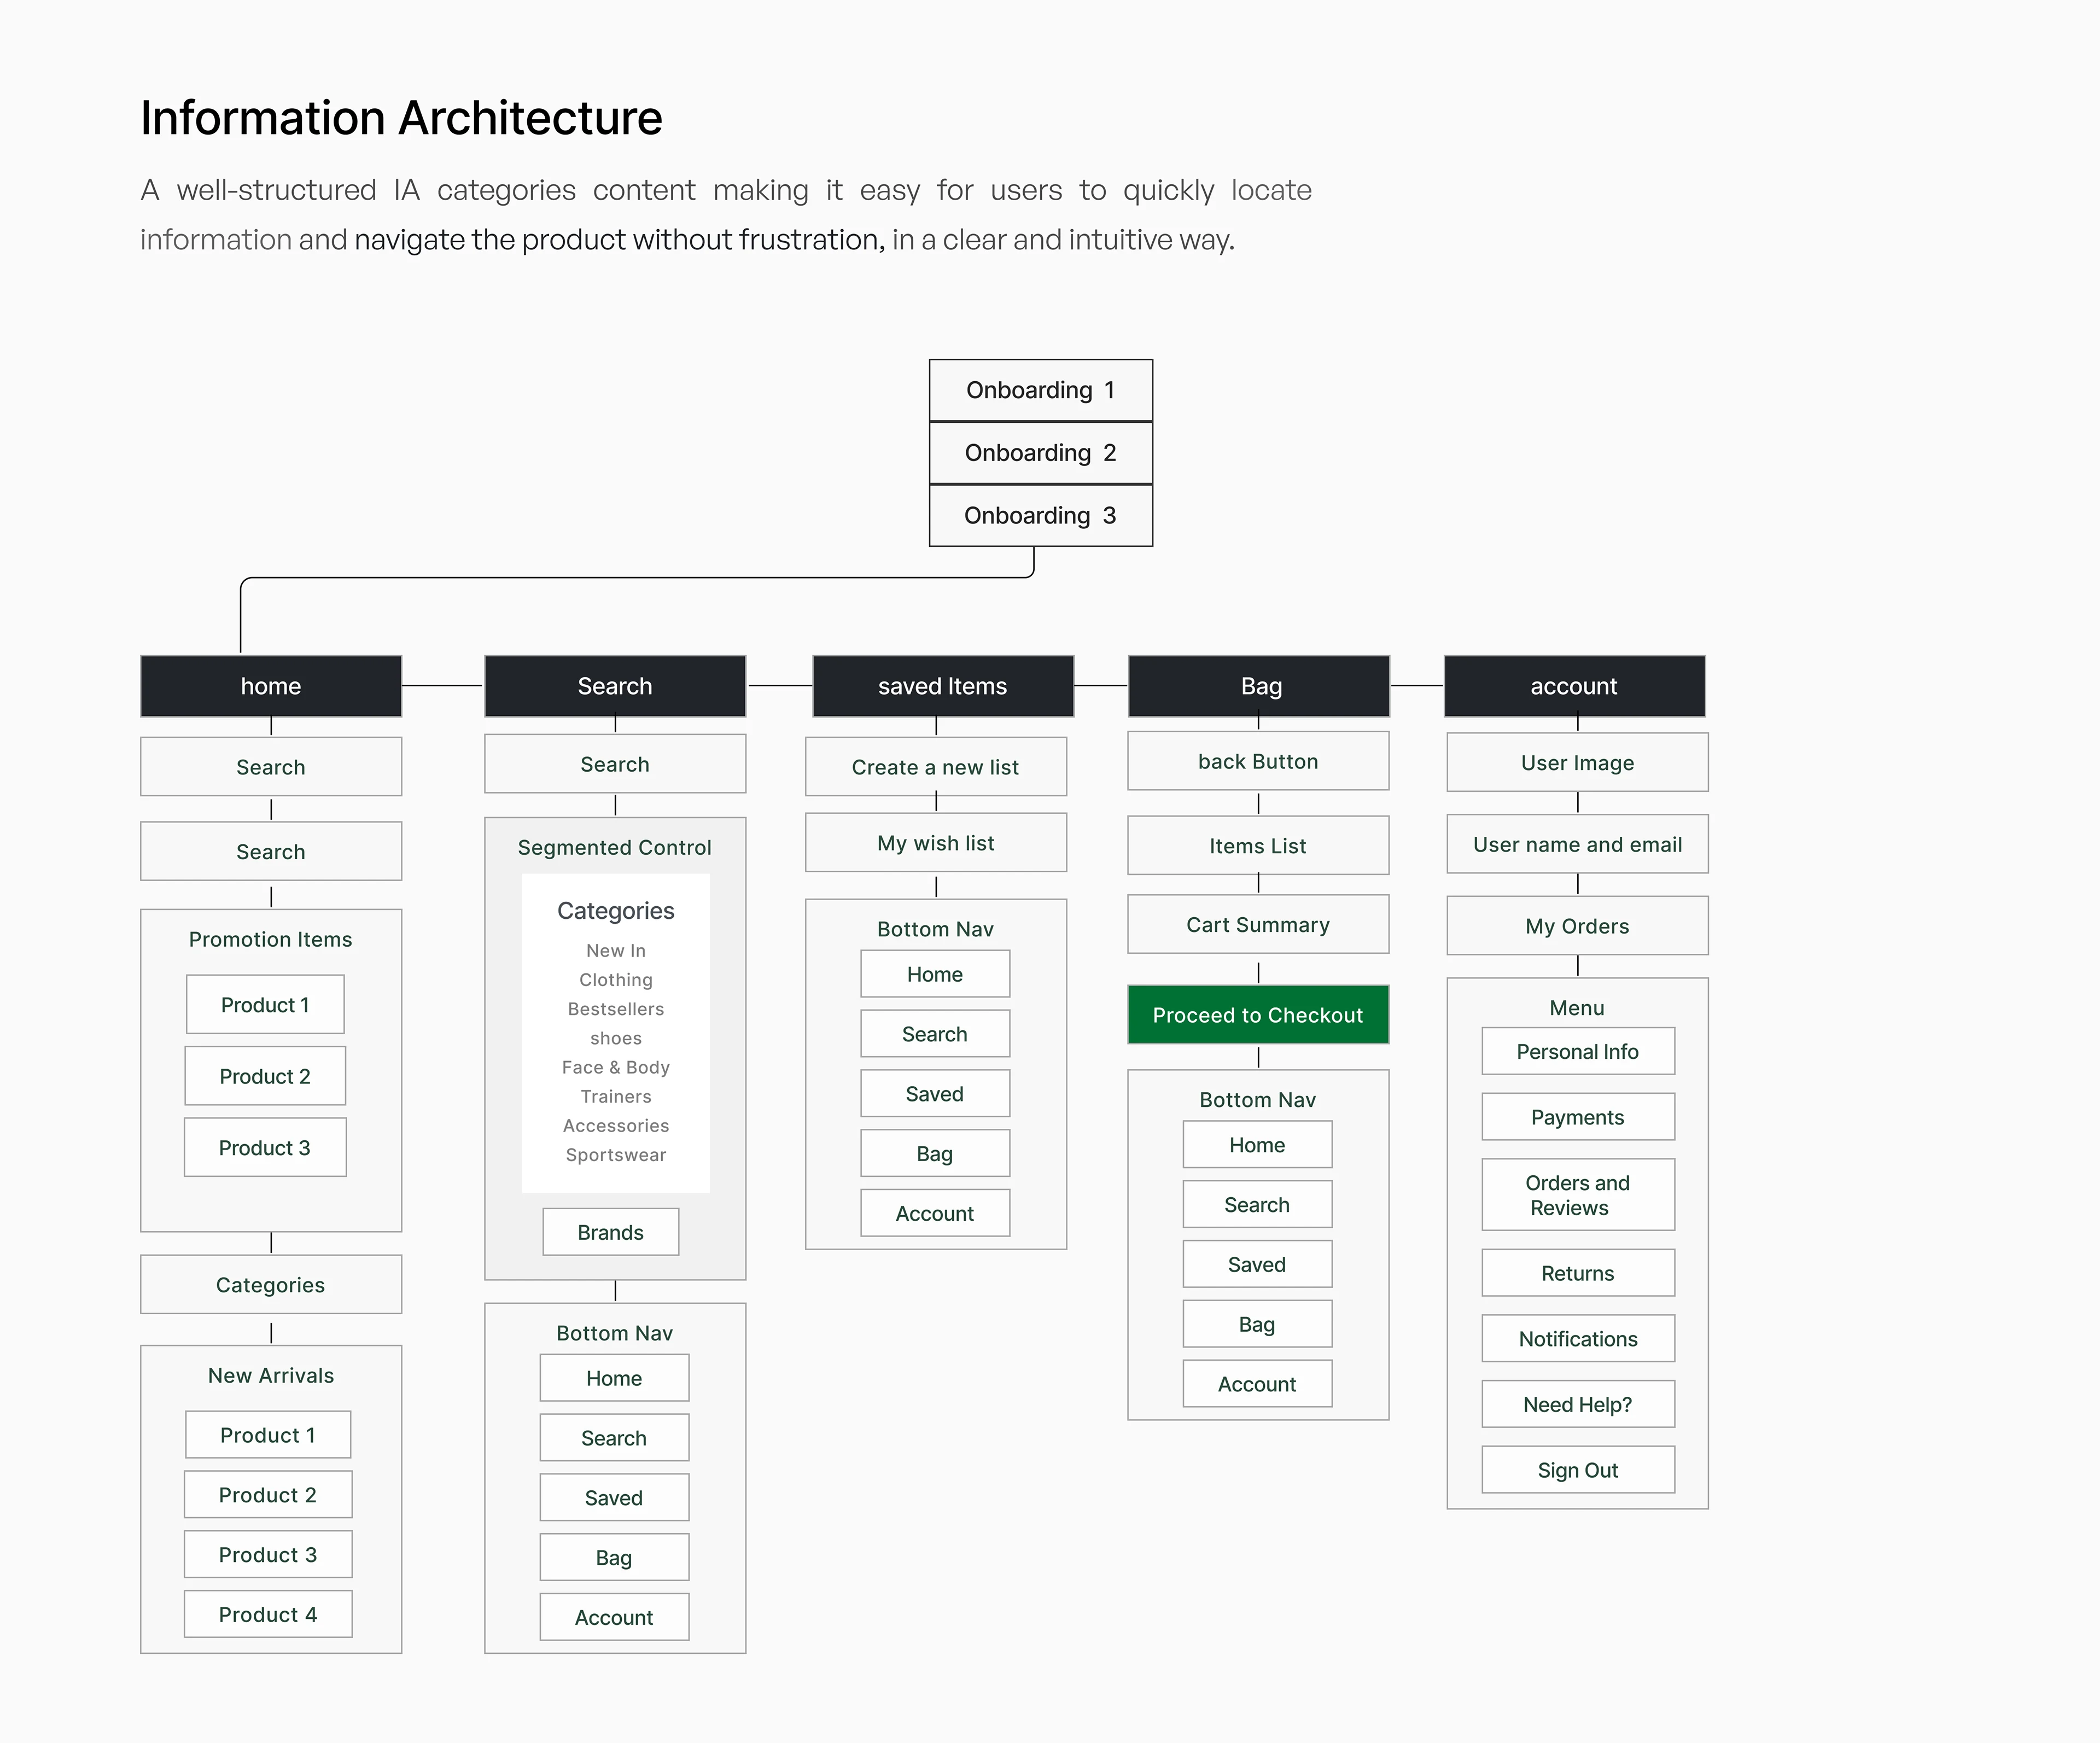Click the Trainers category text
This screenshot has height=1743, width=2100.
616,1096
